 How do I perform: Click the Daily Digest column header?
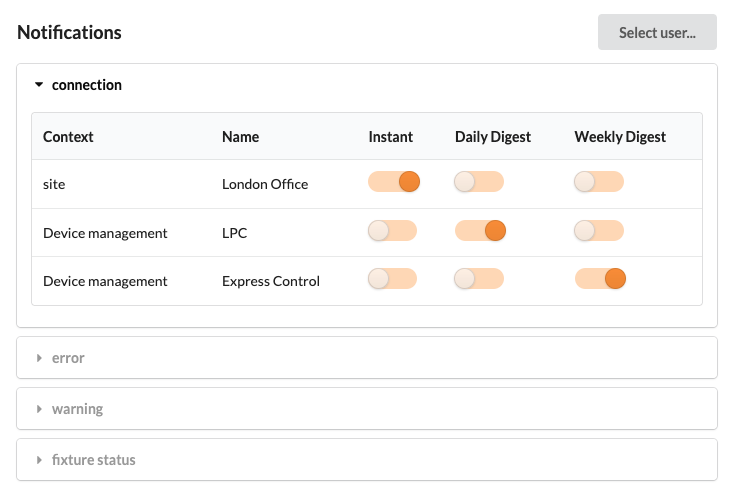point(493,137)
